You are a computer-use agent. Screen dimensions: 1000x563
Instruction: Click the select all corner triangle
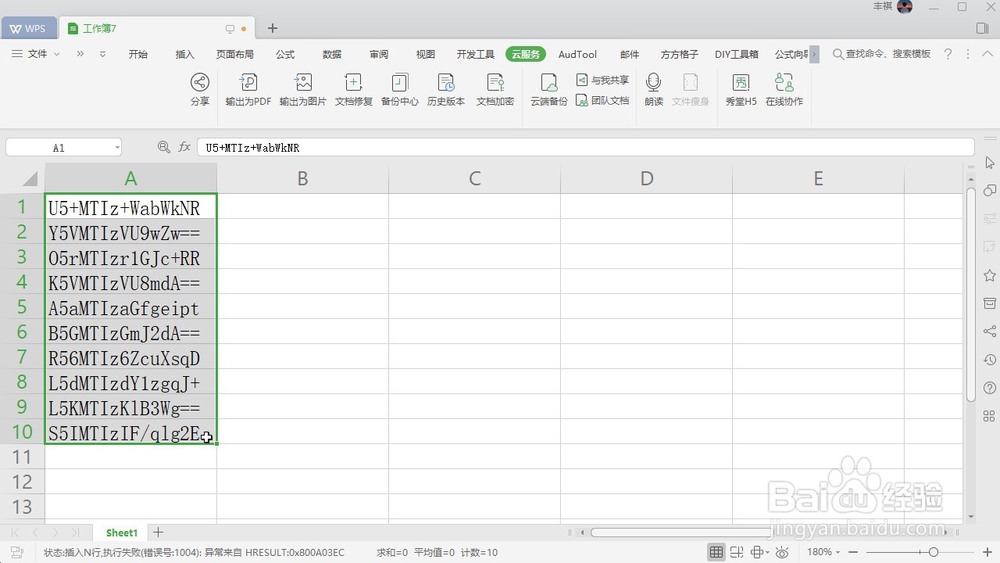(x=29, y=179)
